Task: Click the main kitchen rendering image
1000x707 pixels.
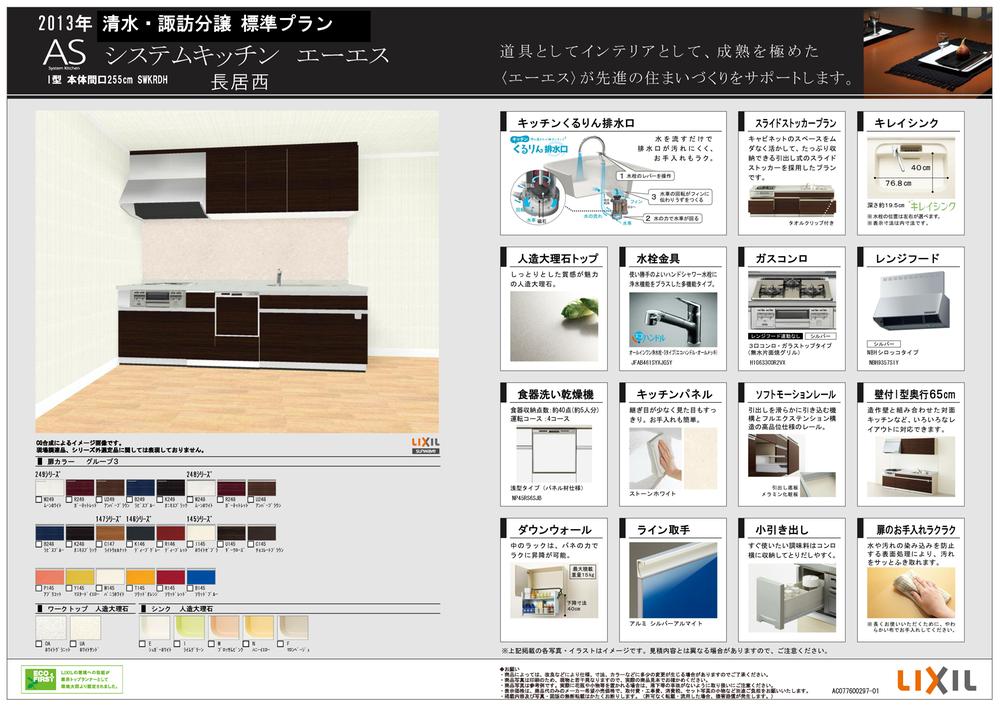Action: (x=237, y=270)
